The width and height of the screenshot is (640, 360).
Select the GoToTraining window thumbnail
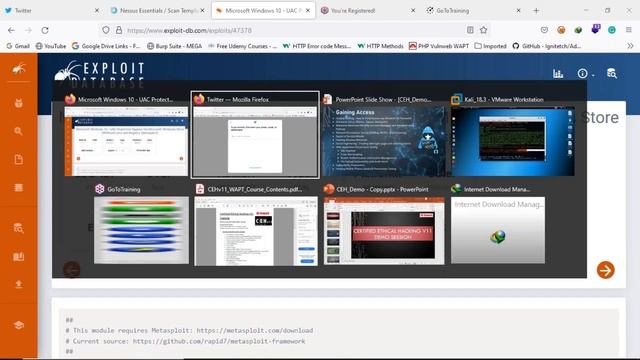point(141,230)
